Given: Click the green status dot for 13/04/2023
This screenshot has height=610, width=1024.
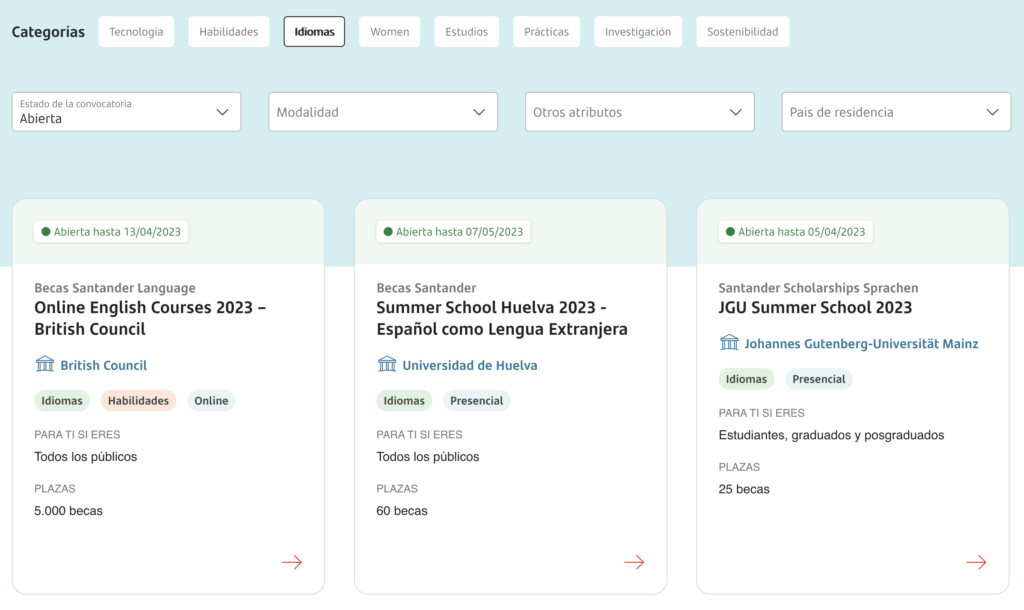Looking at the screenshot, I should [x=46, y=231].
